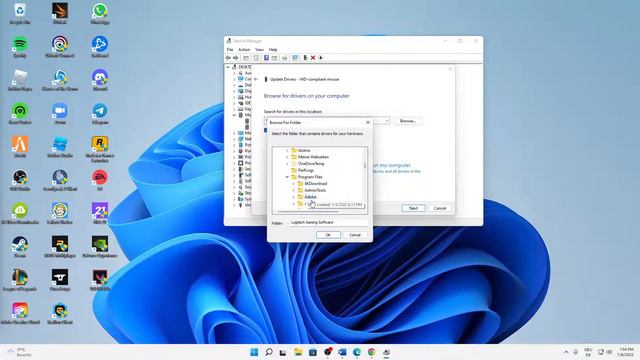The width and height of the screenshot is (640, 360).
Task: Click Cancel in the Update Drivers wizard
Action: (x=440, y=208)
